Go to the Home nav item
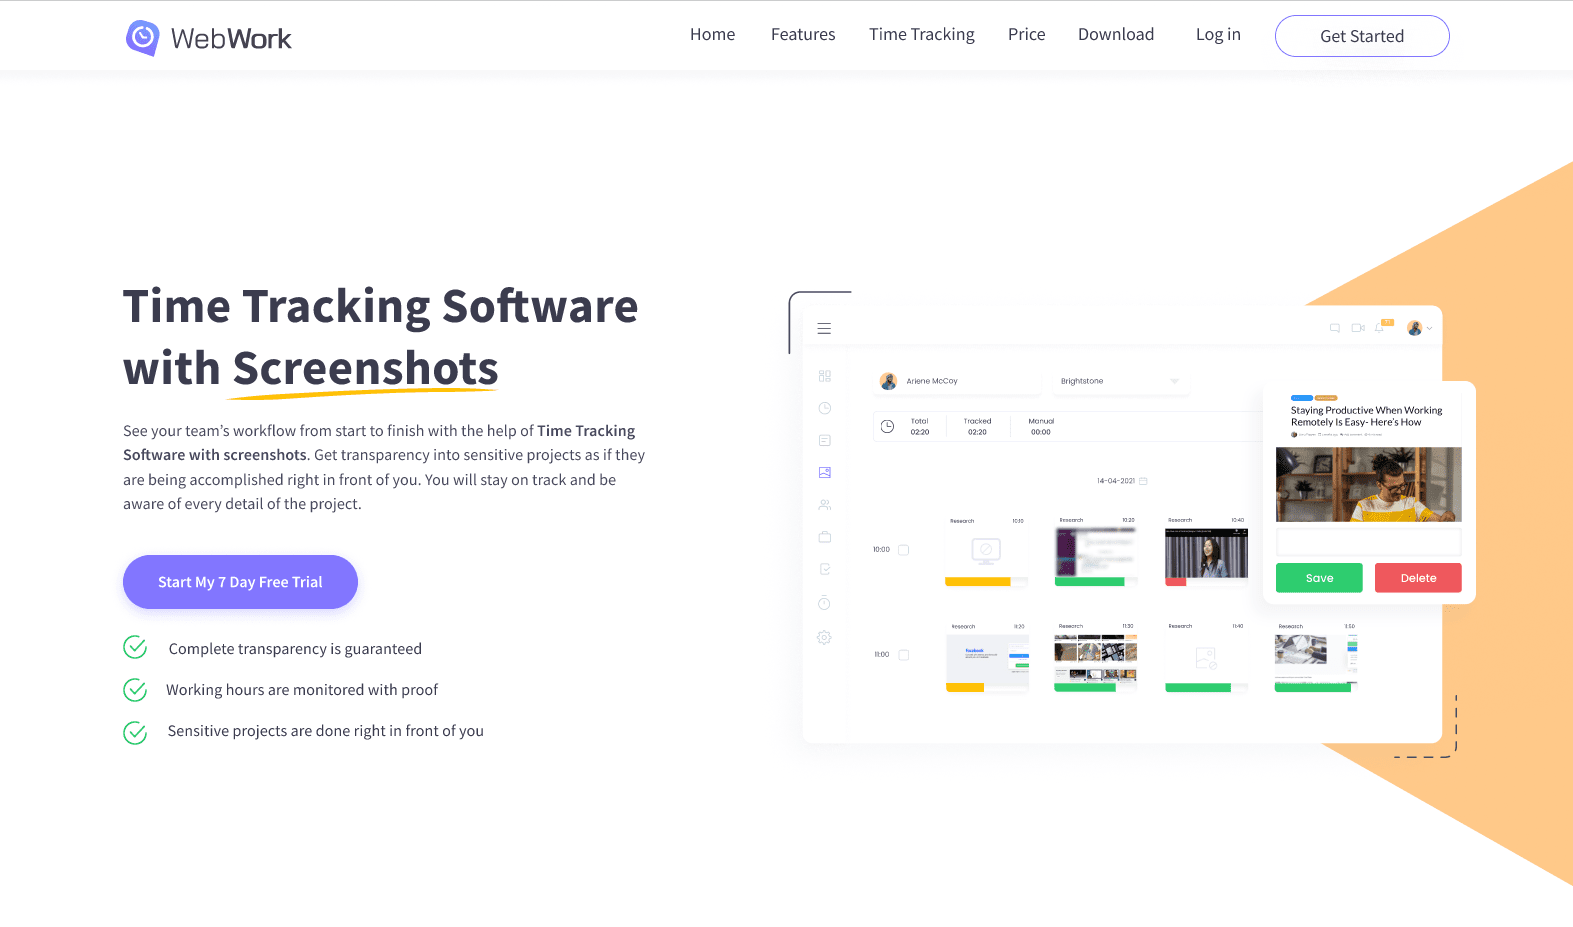 (x=712, y=35)
